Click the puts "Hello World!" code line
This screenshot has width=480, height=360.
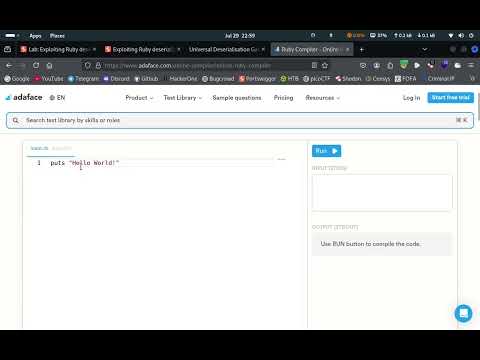[x=85, y=163]
